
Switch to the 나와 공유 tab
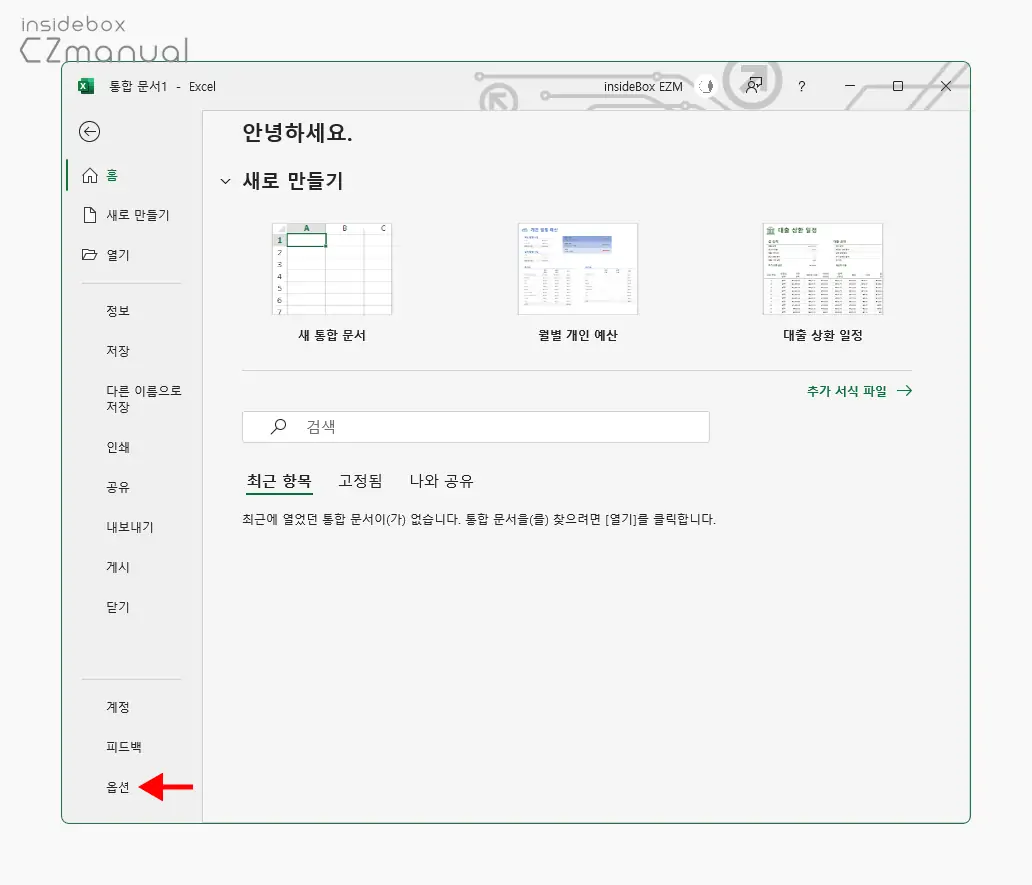coord(441,481)
